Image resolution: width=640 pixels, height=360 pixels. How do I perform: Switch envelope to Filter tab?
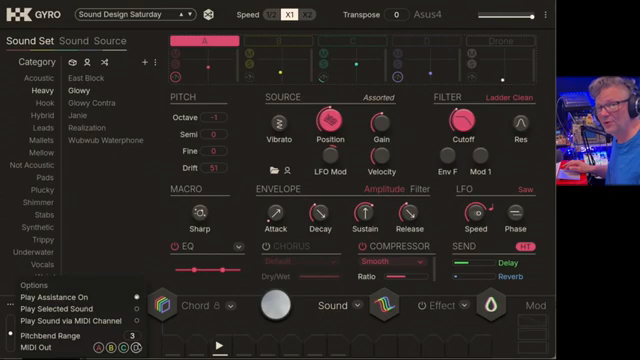coord(420,189)
